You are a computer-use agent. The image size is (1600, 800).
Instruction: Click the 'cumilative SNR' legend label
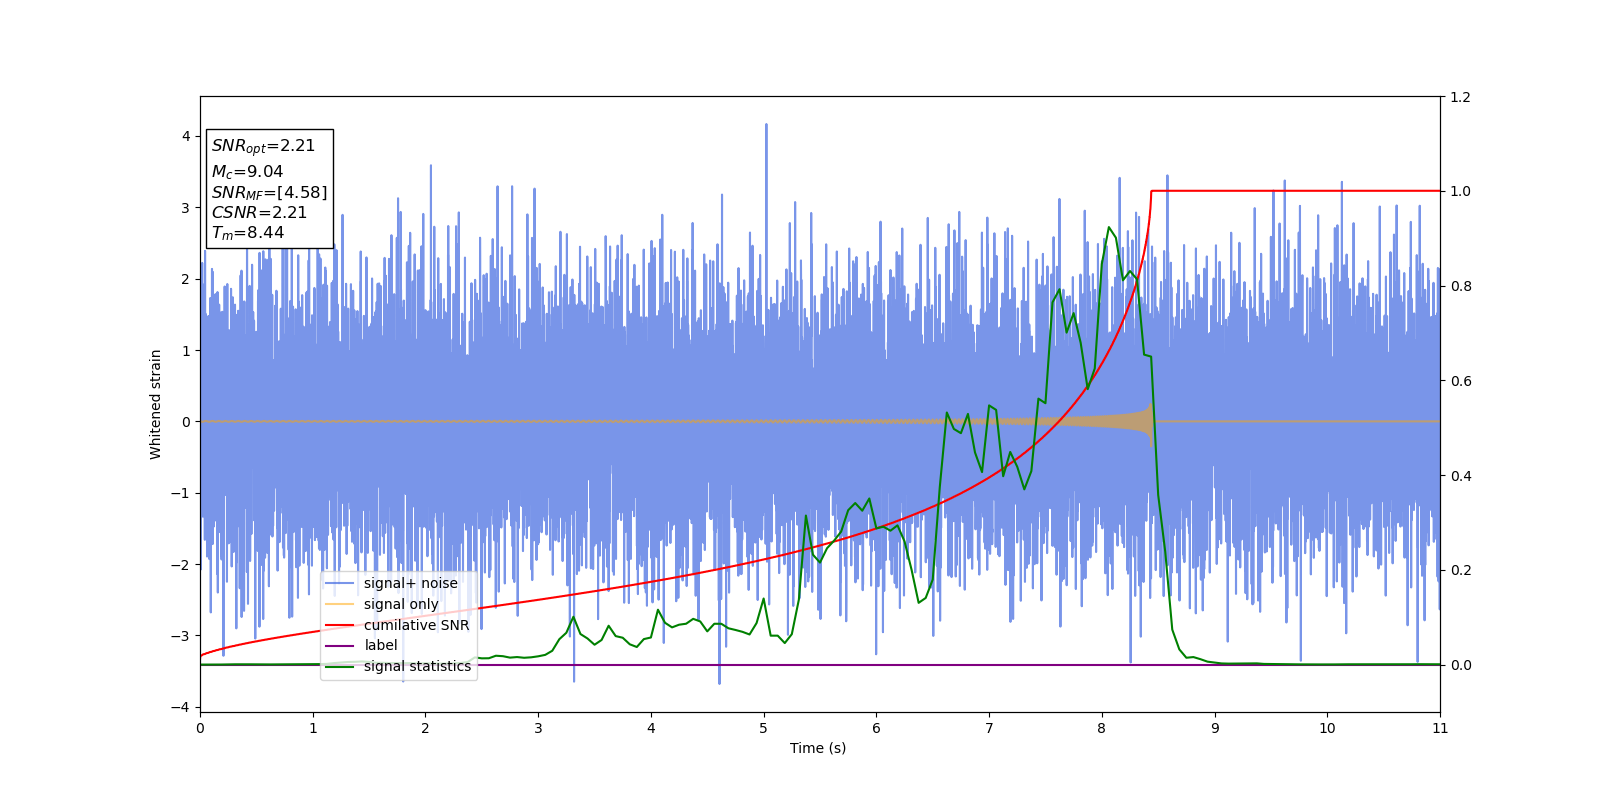click(416, 625)
